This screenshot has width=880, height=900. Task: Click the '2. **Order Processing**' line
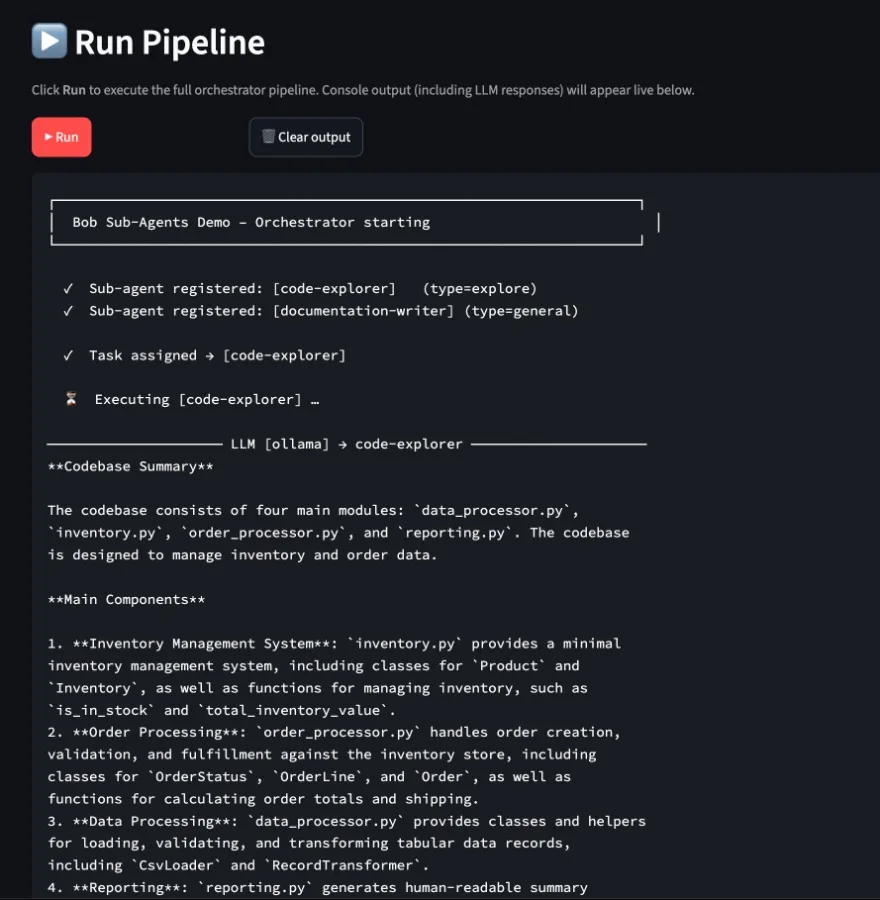point(334,732)
